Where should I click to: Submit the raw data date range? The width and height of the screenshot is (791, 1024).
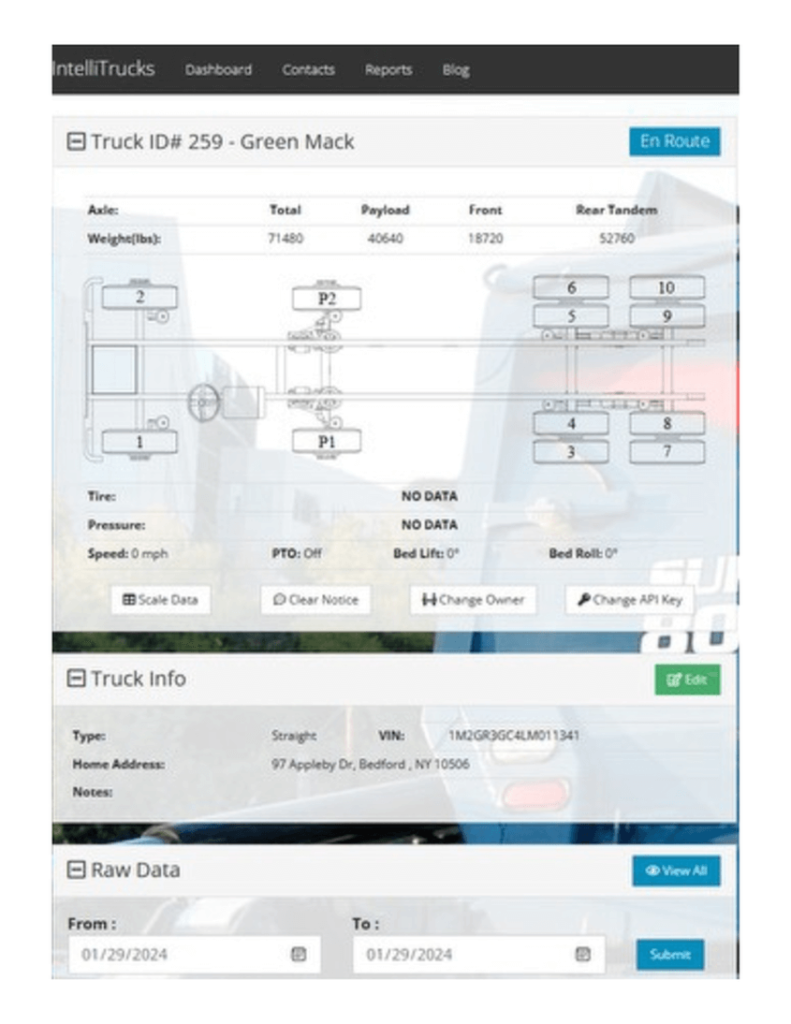tap(670, 955)
